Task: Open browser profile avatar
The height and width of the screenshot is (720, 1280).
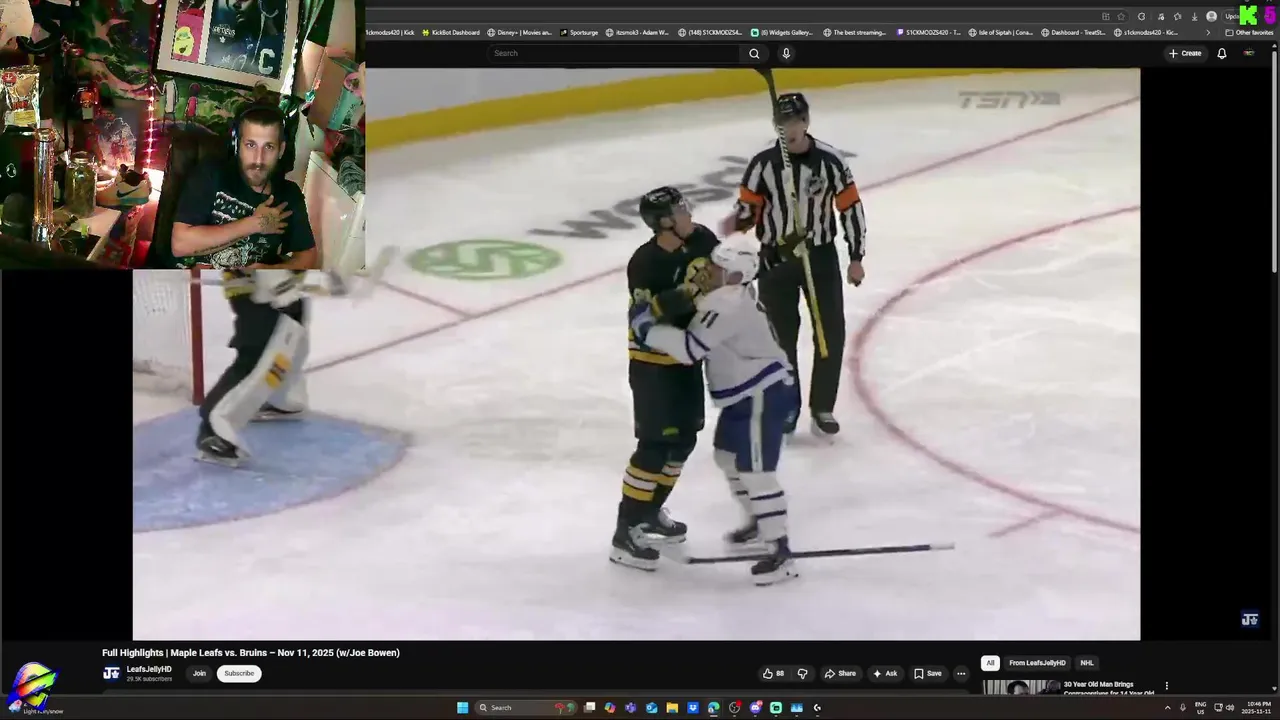Action: point(1211,17)
